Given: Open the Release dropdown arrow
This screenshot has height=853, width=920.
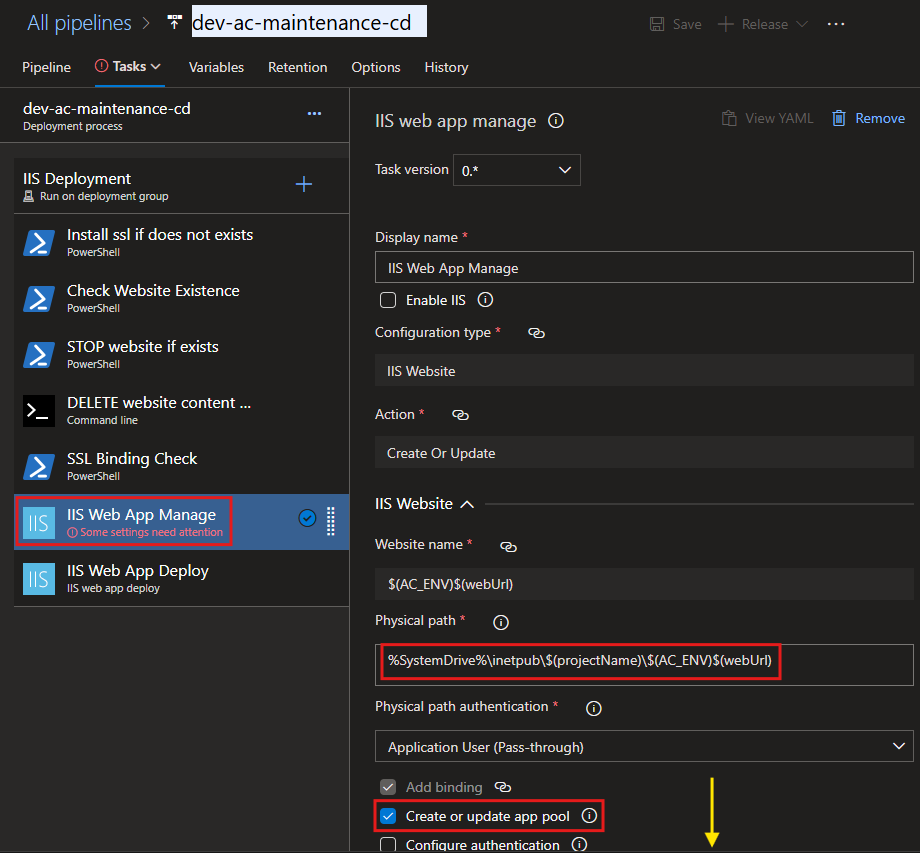Looking at the screenshot, I should click(x=802, y=24).
